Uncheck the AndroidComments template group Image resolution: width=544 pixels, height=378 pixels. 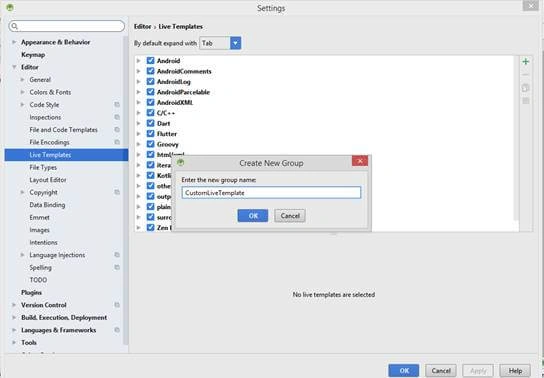pyautogui.click(x=150, y=71)
